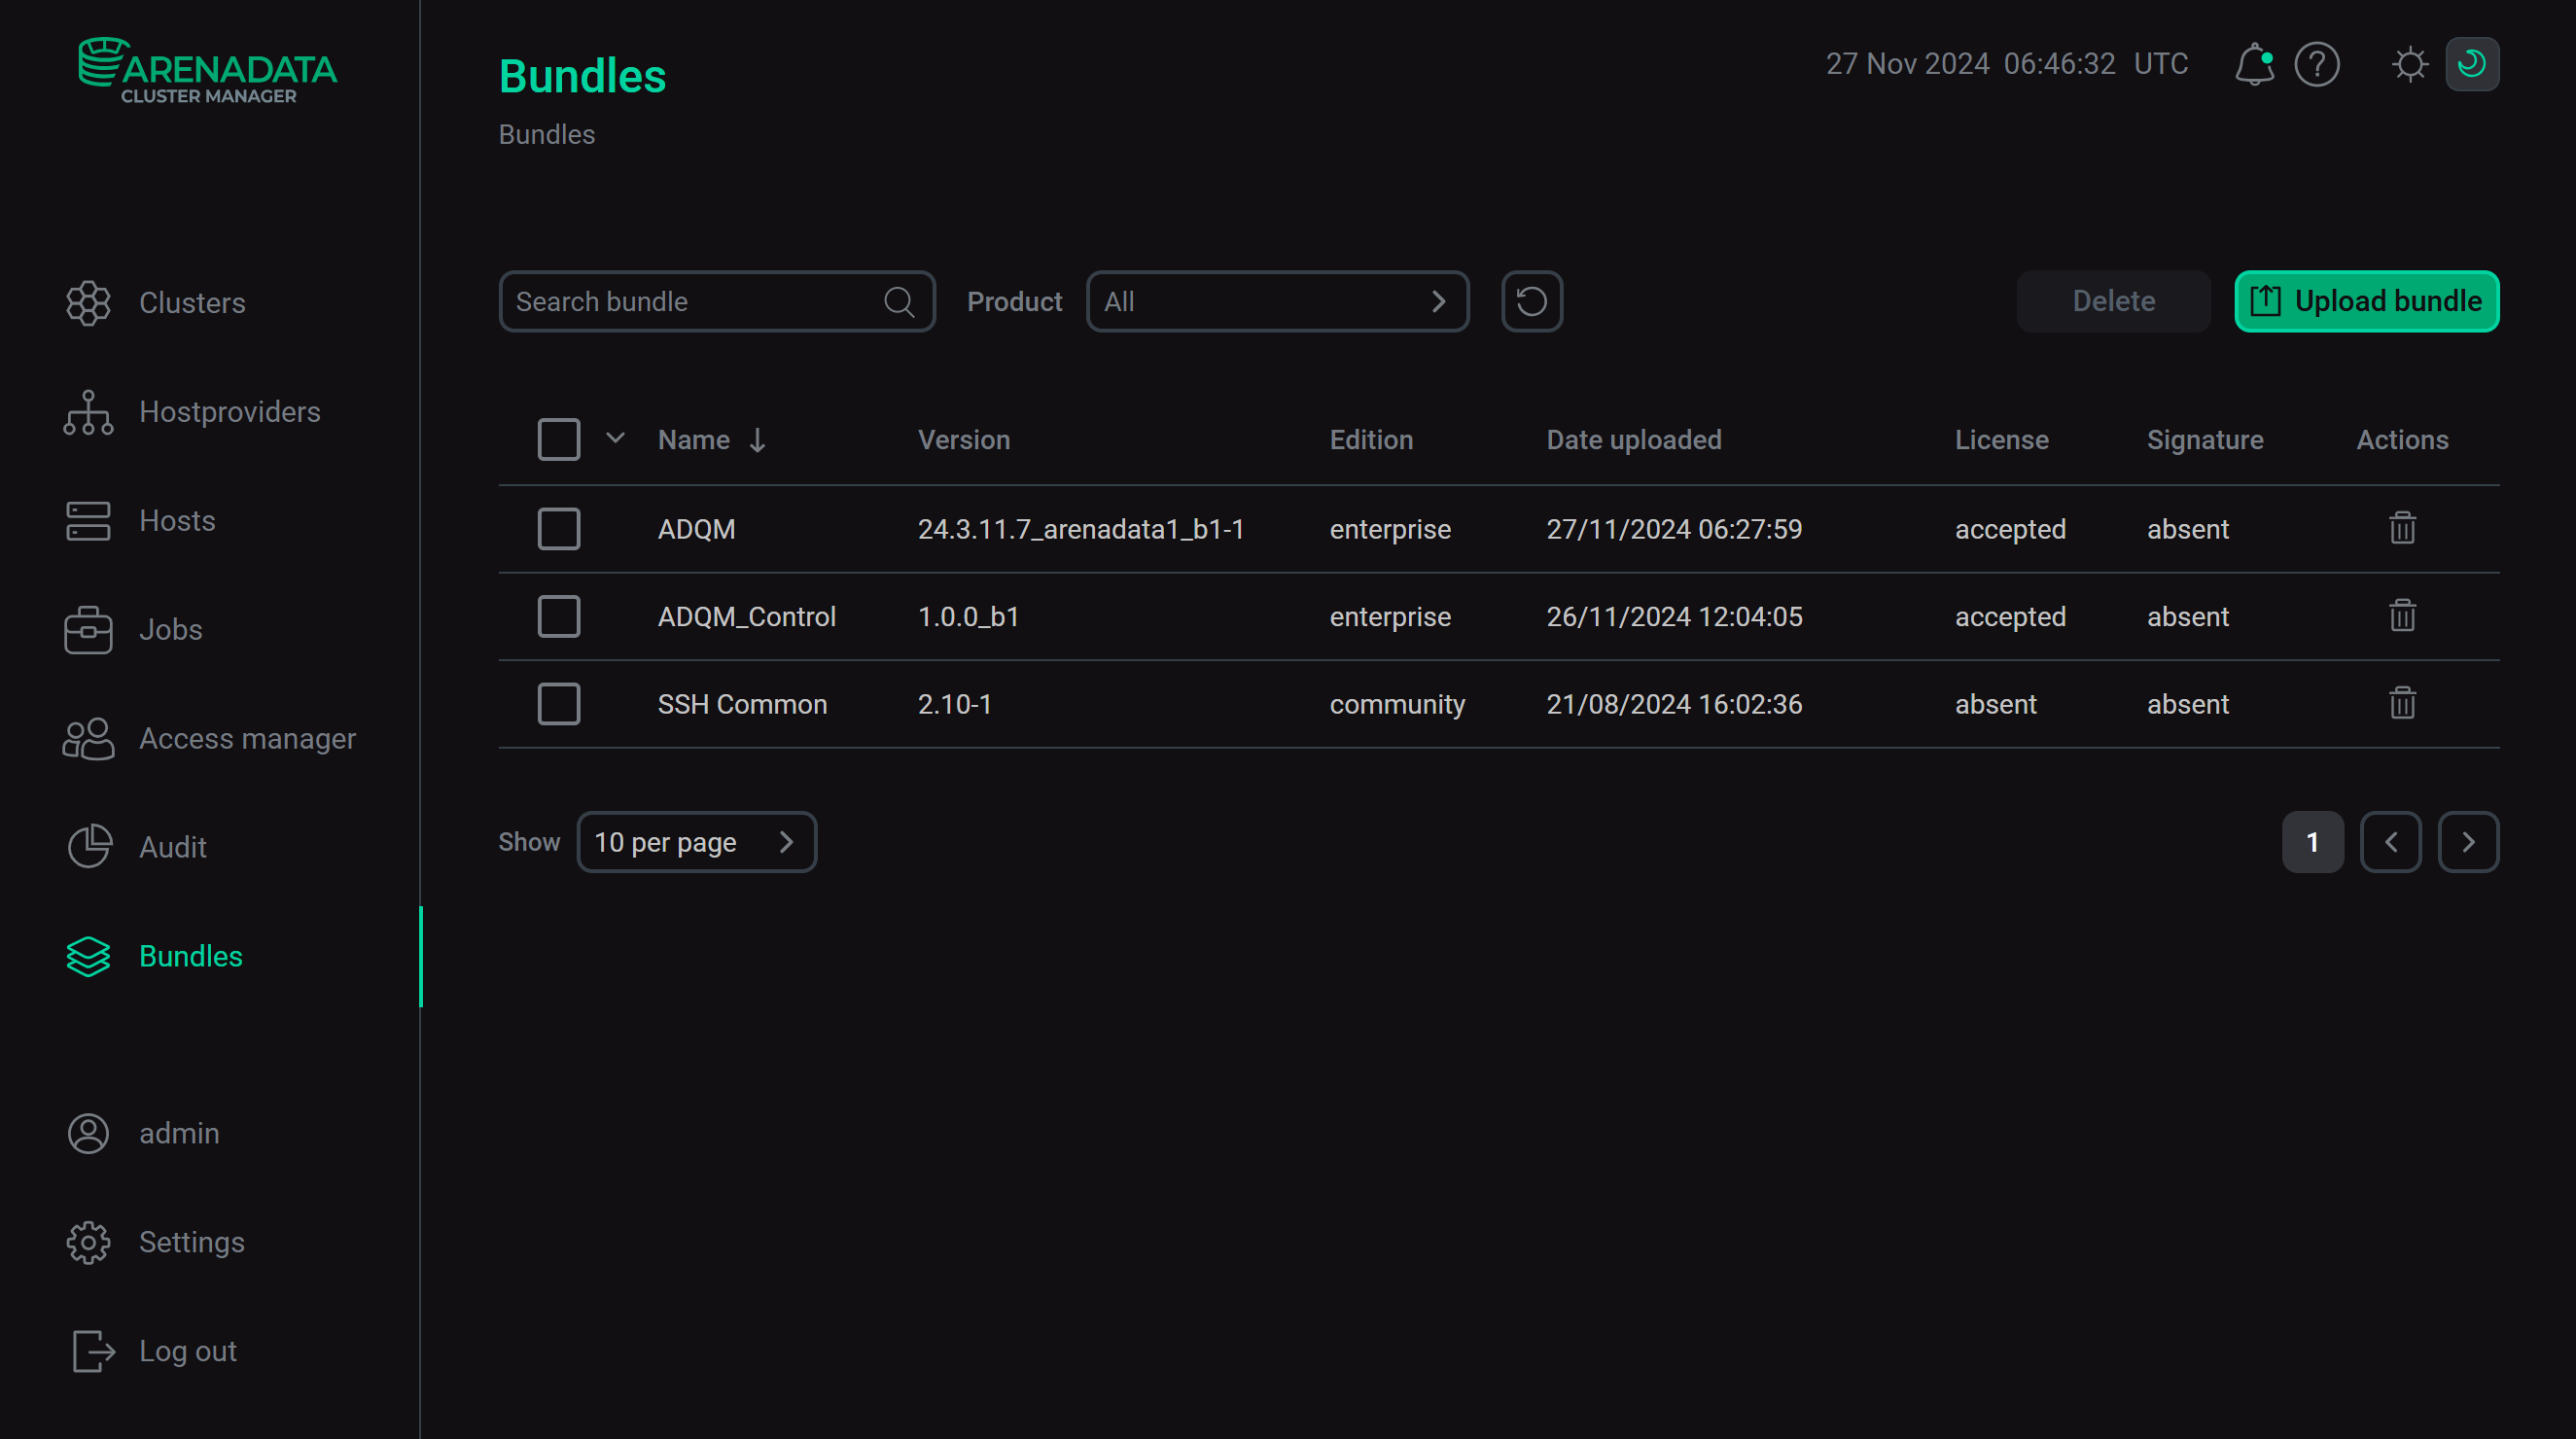
Task: Check the ADQM bundle checkbox
Action: point(558,528)
